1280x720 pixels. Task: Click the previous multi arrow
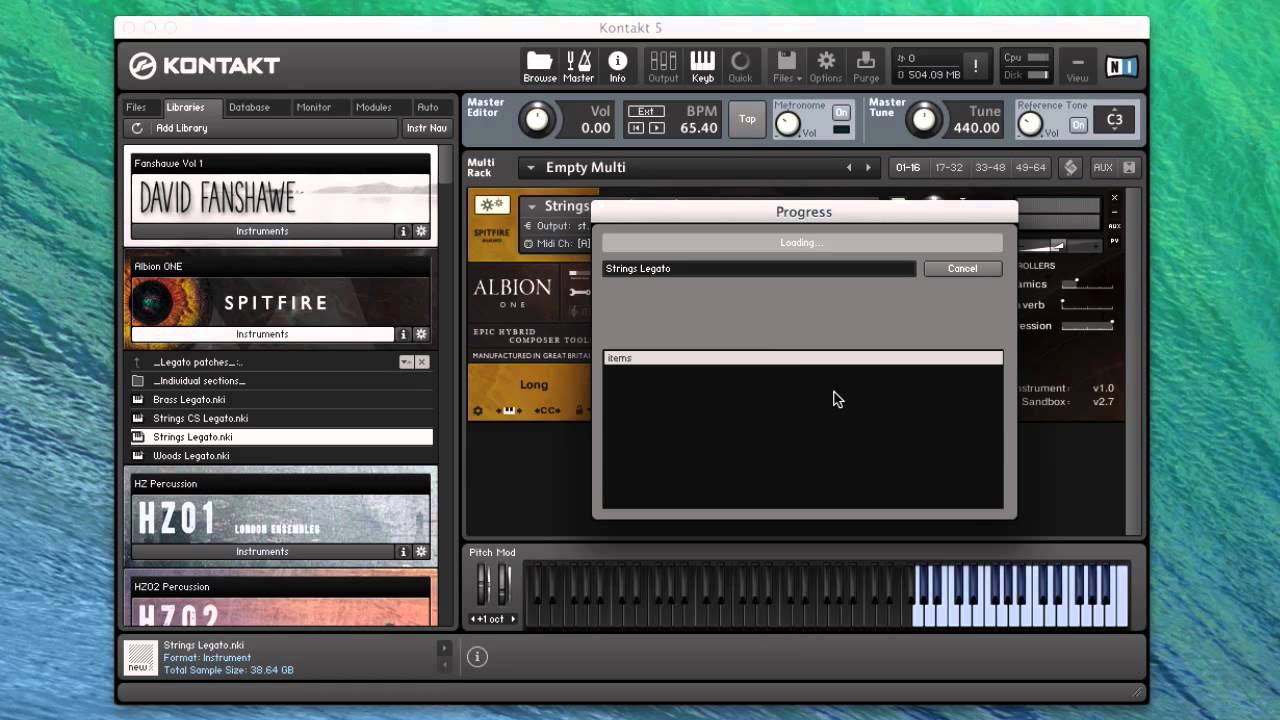[849, 168]
